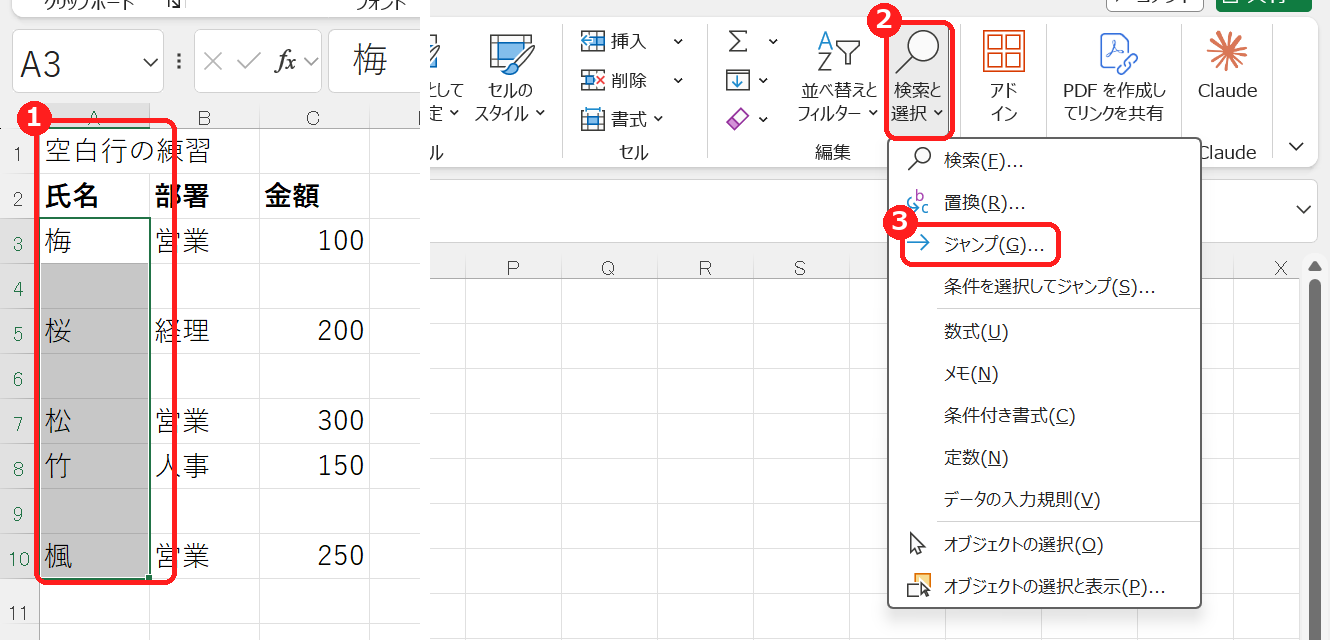Viewport: 1330px width, 640px height.
Task: Click the cell containing 松
Action: [x=94, y=421]
